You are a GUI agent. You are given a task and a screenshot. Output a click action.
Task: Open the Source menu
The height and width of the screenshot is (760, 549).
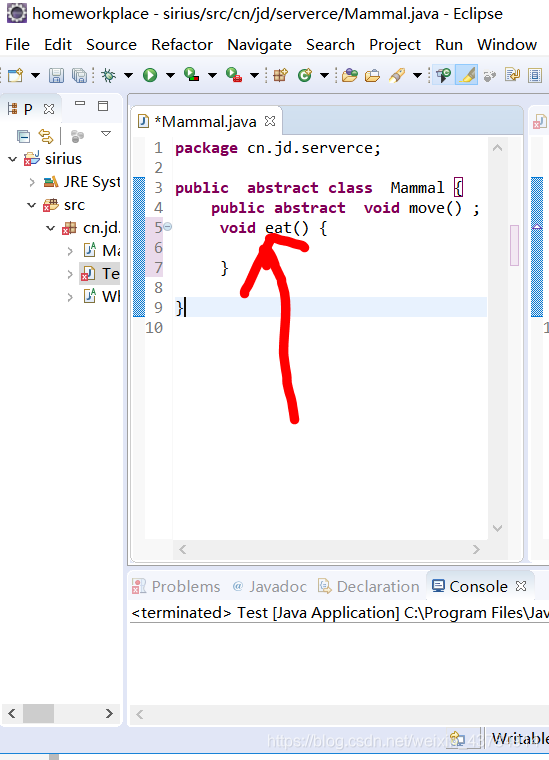point(111,45)
